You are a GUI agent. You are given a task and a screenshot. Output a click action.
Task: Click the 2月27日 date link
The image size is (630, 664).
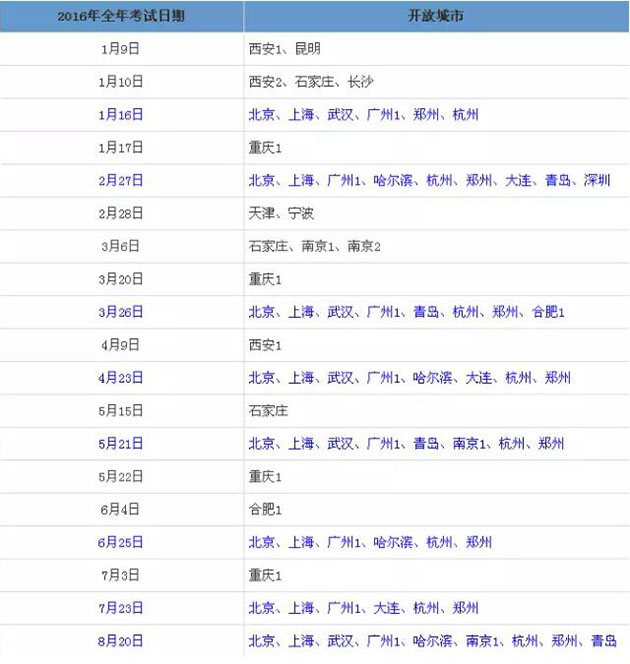click(121, 181)
